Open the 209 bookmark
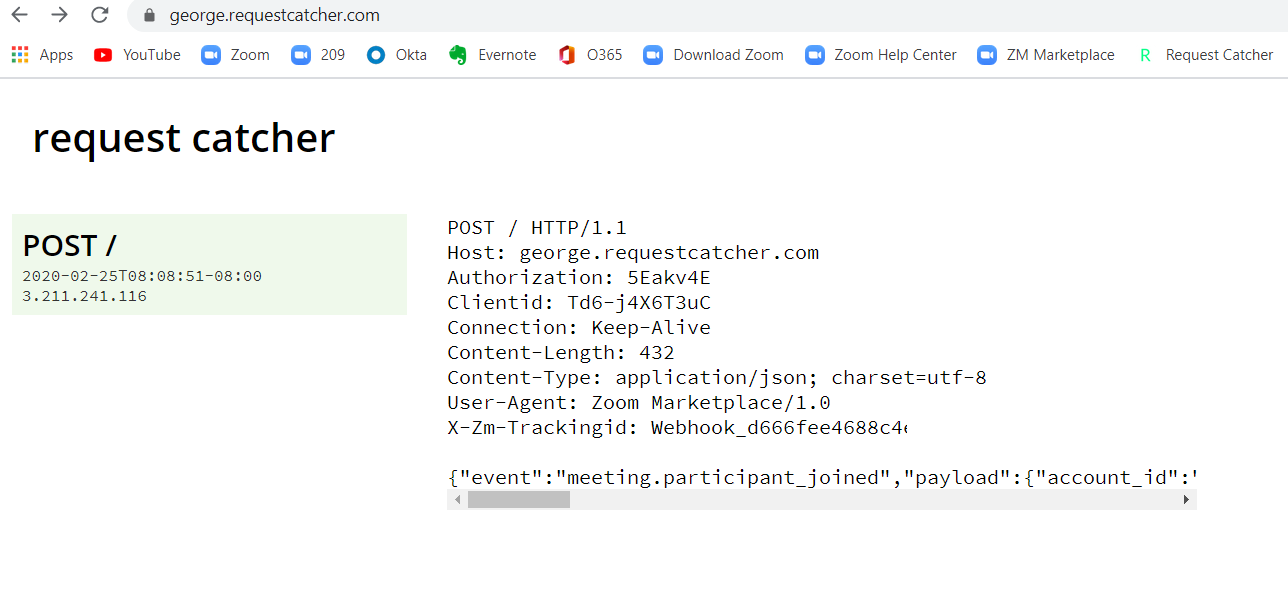The image size is (1288, 600). [x=319, y=55]
